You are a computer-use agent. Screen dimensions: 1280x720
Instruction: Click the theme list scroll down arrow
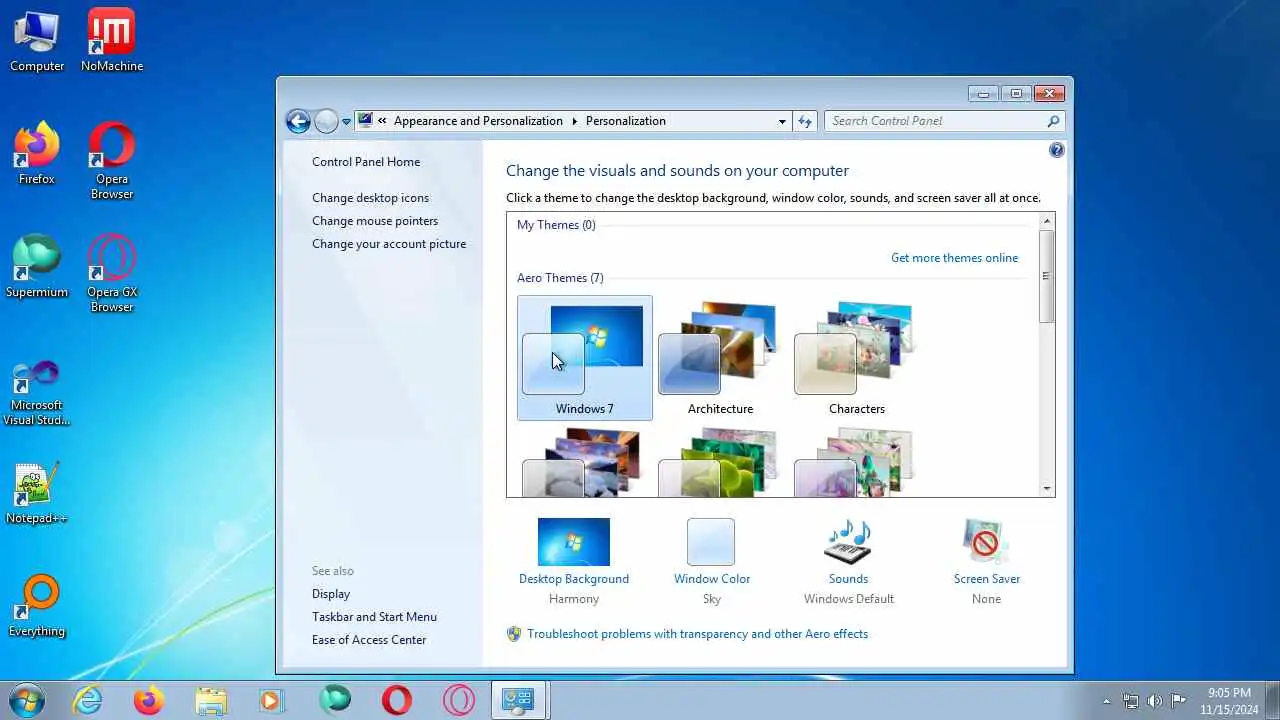(1047, 489)
